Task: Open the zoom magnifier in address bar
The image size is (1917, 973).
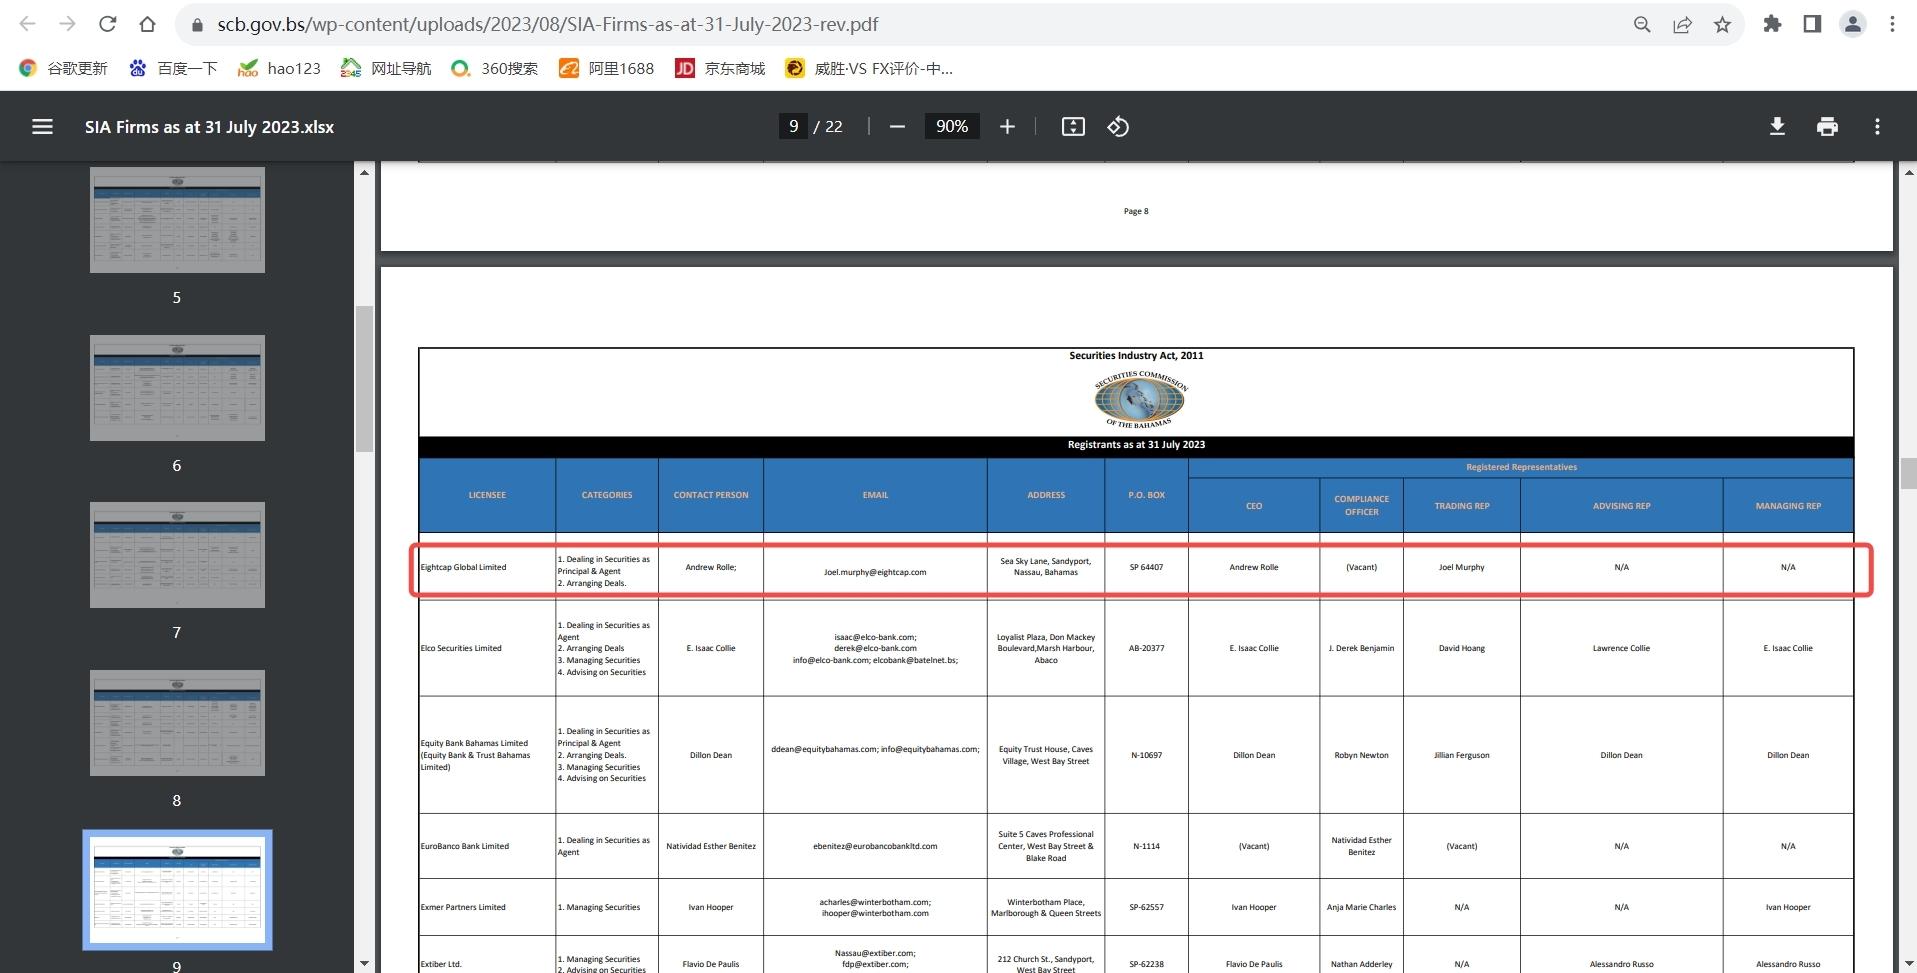Action: coord(1642,24)
